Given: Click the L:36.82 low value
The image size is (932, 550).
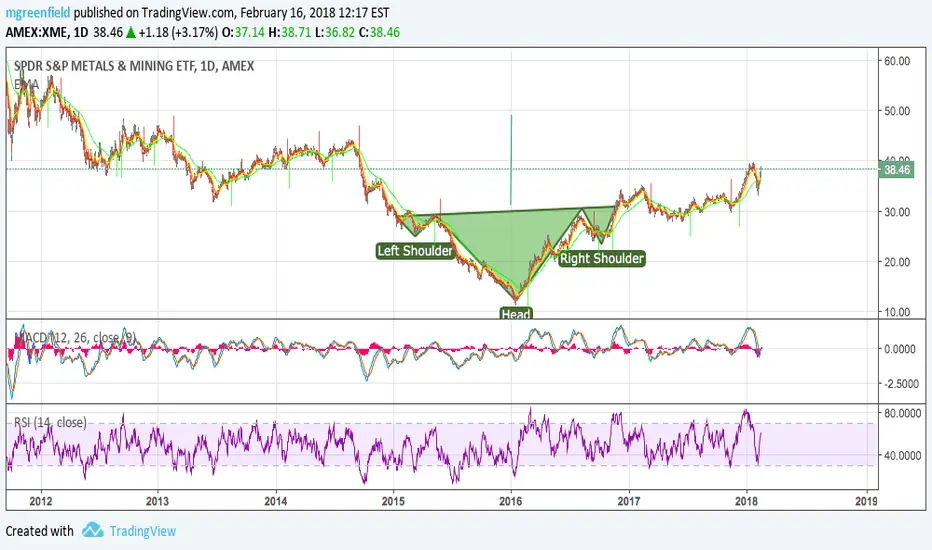Looking at the screenshot, I should [335, 32].
